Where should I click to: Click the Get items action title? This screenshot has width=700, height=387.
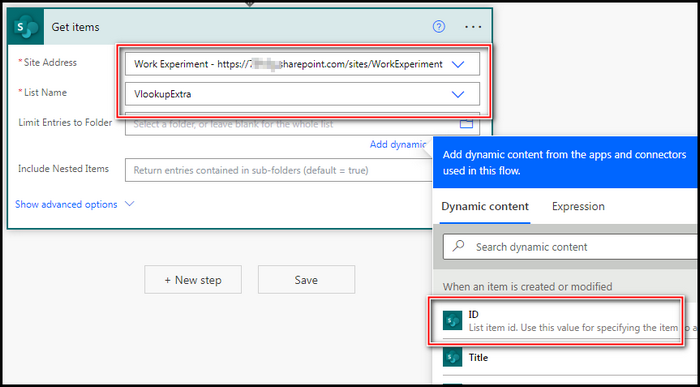75,27
